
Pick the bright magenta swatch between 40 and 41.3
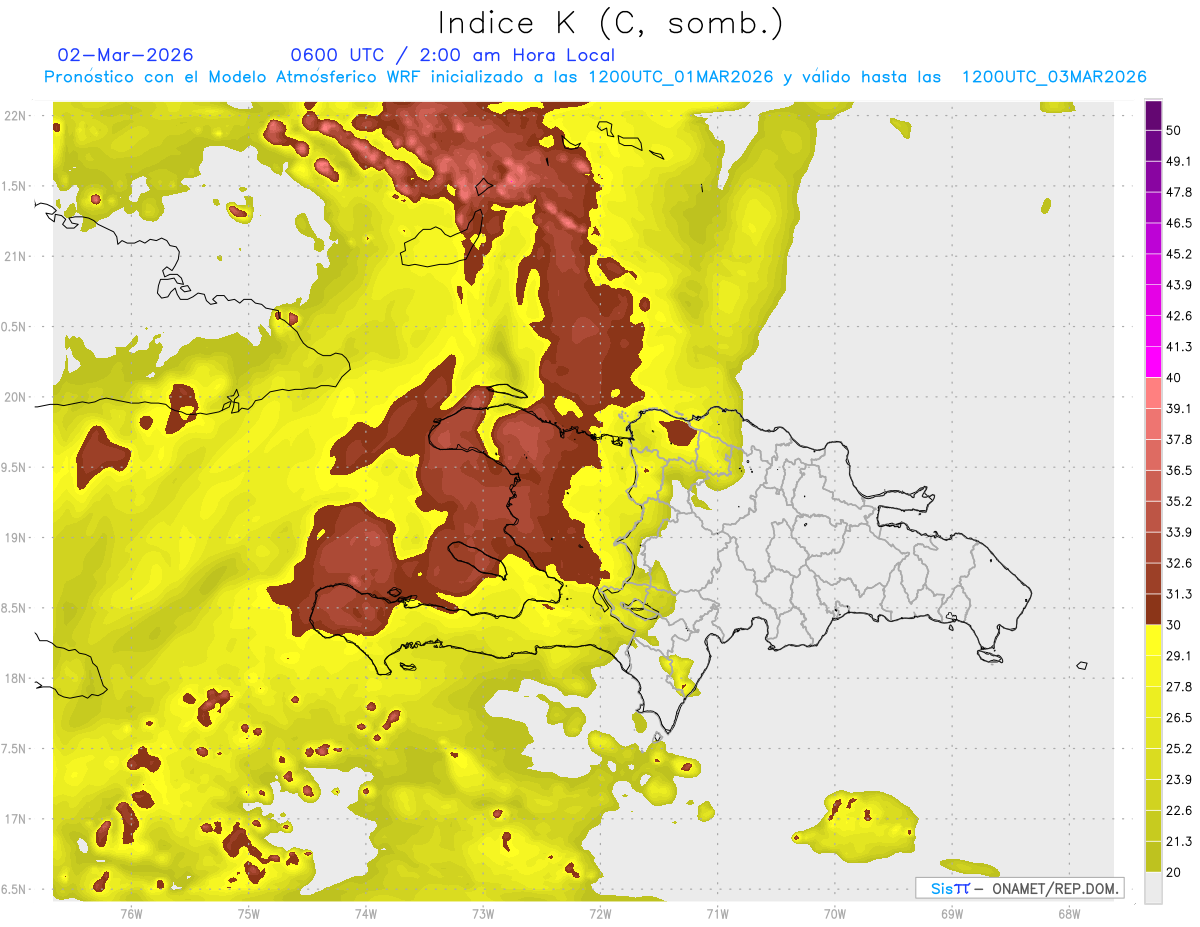coord(1153,362)
